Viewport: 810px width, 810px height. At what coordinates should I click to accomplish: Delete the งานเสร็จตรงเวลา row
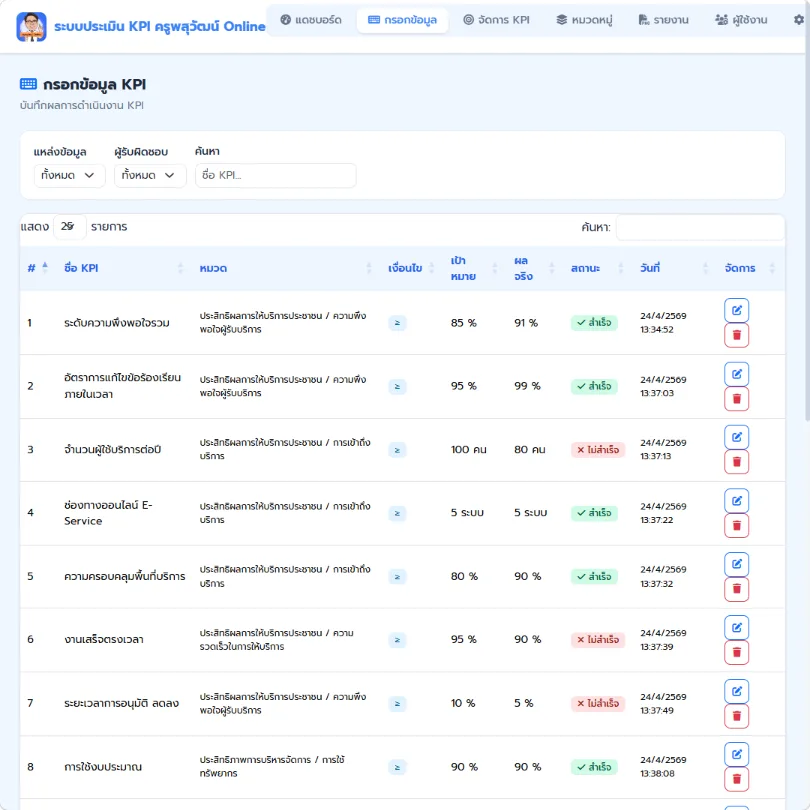click(x=736, y=652)
